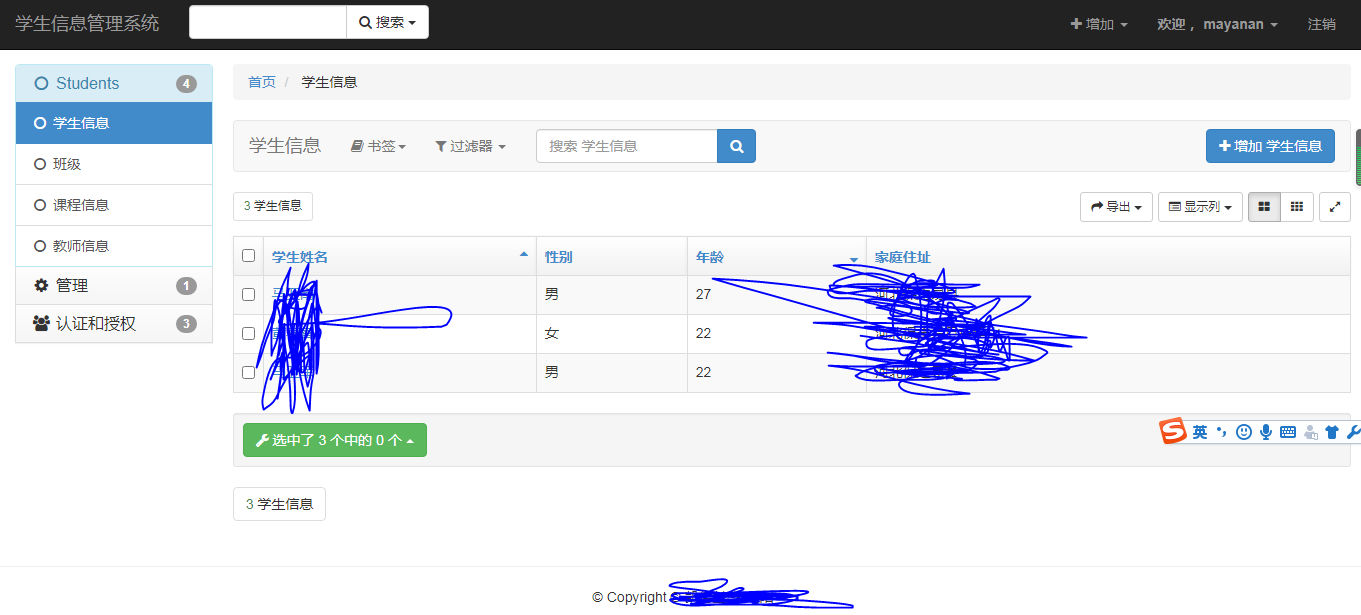Viewport: 1361px width, 615px height.
Task: Open the Sogou emoji panel icon
Action: click(x=1243, y=432)
